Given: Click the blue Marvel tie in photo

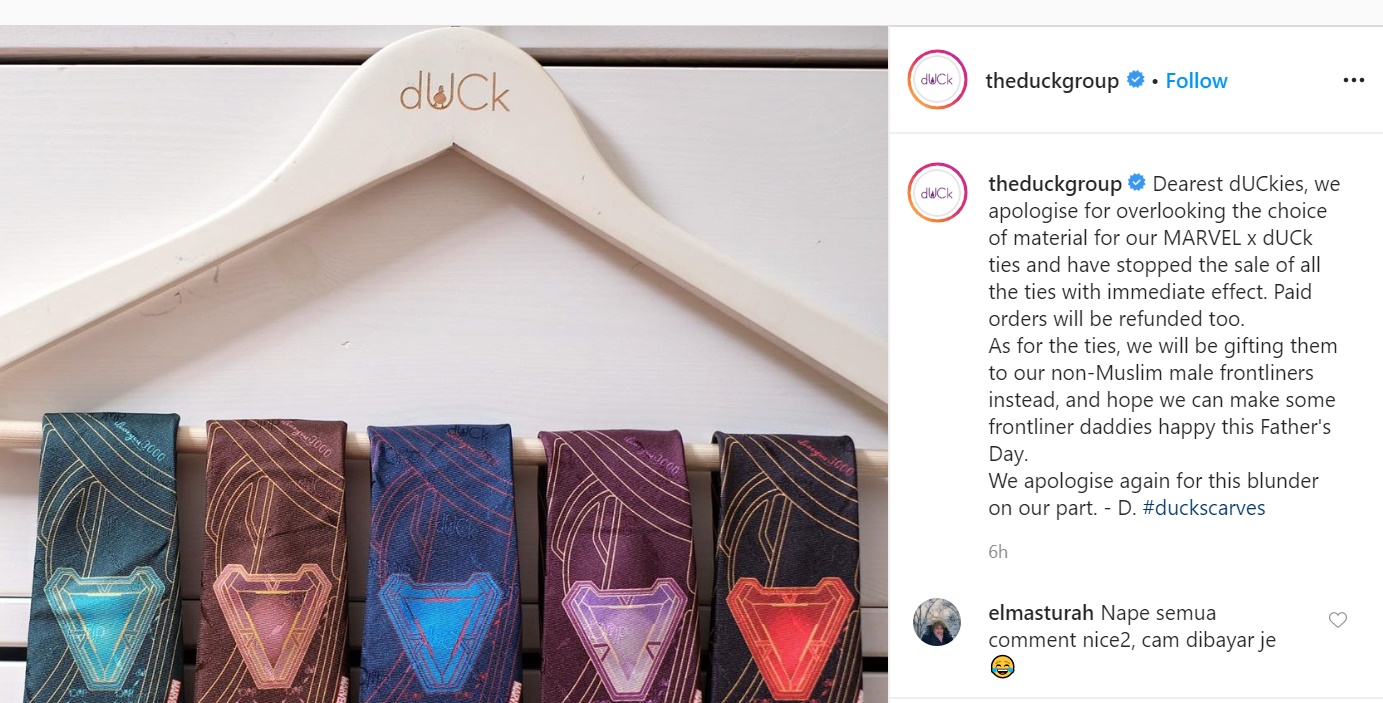Looking at the screenshot, I should coord(440,563).
